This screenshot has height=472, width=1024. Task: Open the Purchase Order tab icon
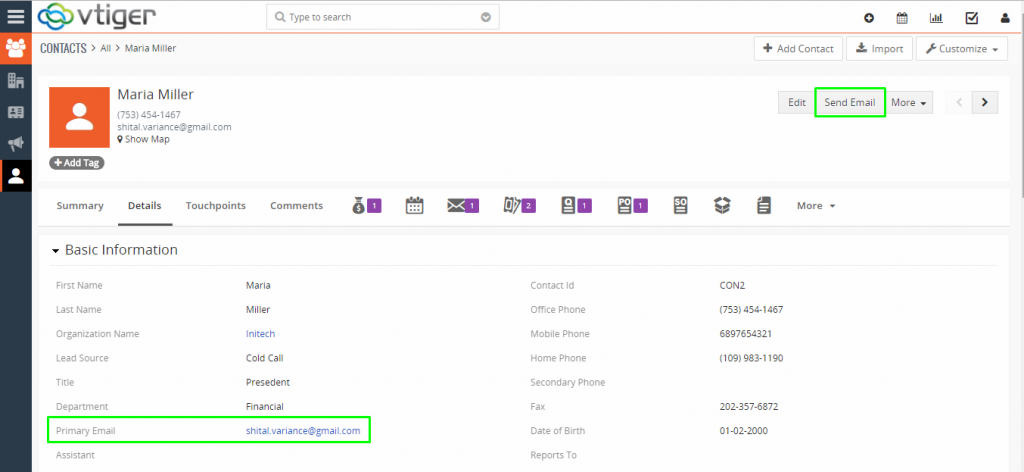632,206
